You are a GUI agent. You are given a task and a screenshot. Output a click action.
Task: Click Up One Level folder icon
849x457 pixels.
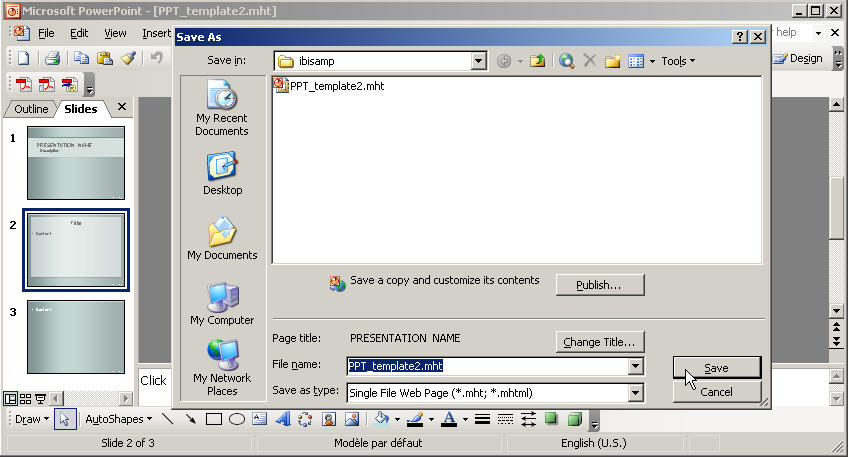point(538,61)
